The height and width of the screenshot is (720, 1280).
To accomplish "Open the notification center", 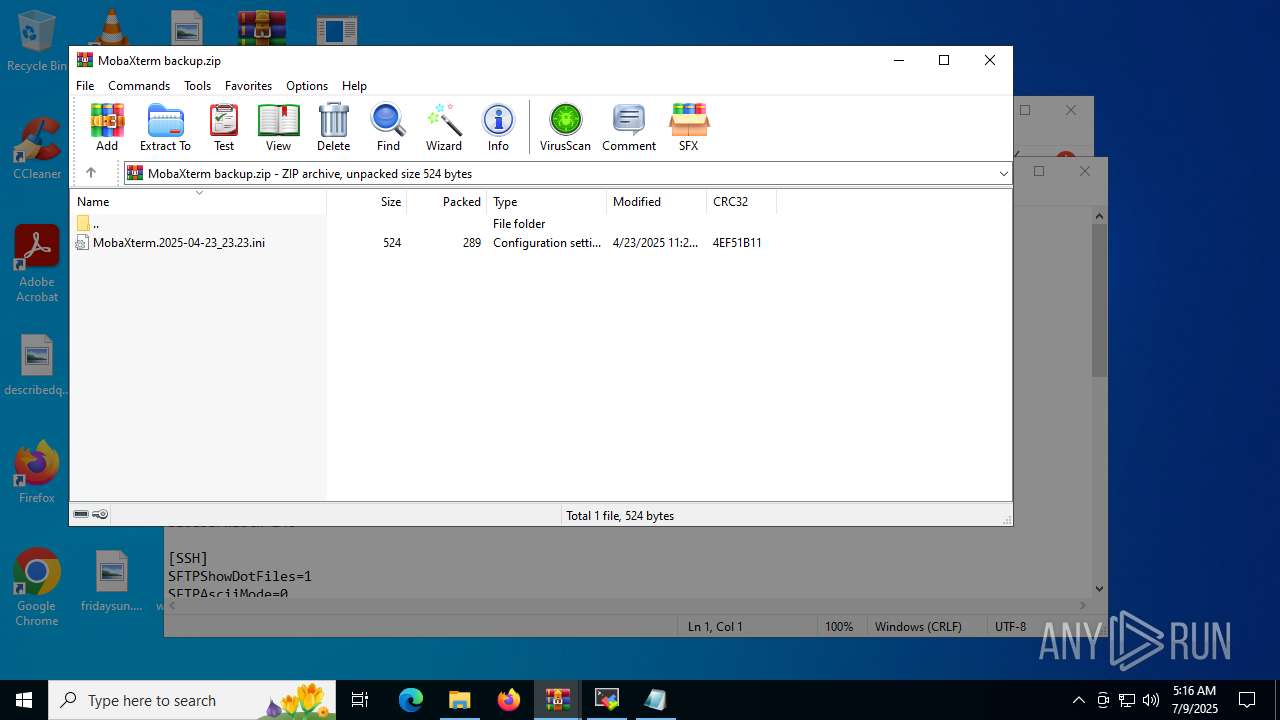I will [1247, 700].
